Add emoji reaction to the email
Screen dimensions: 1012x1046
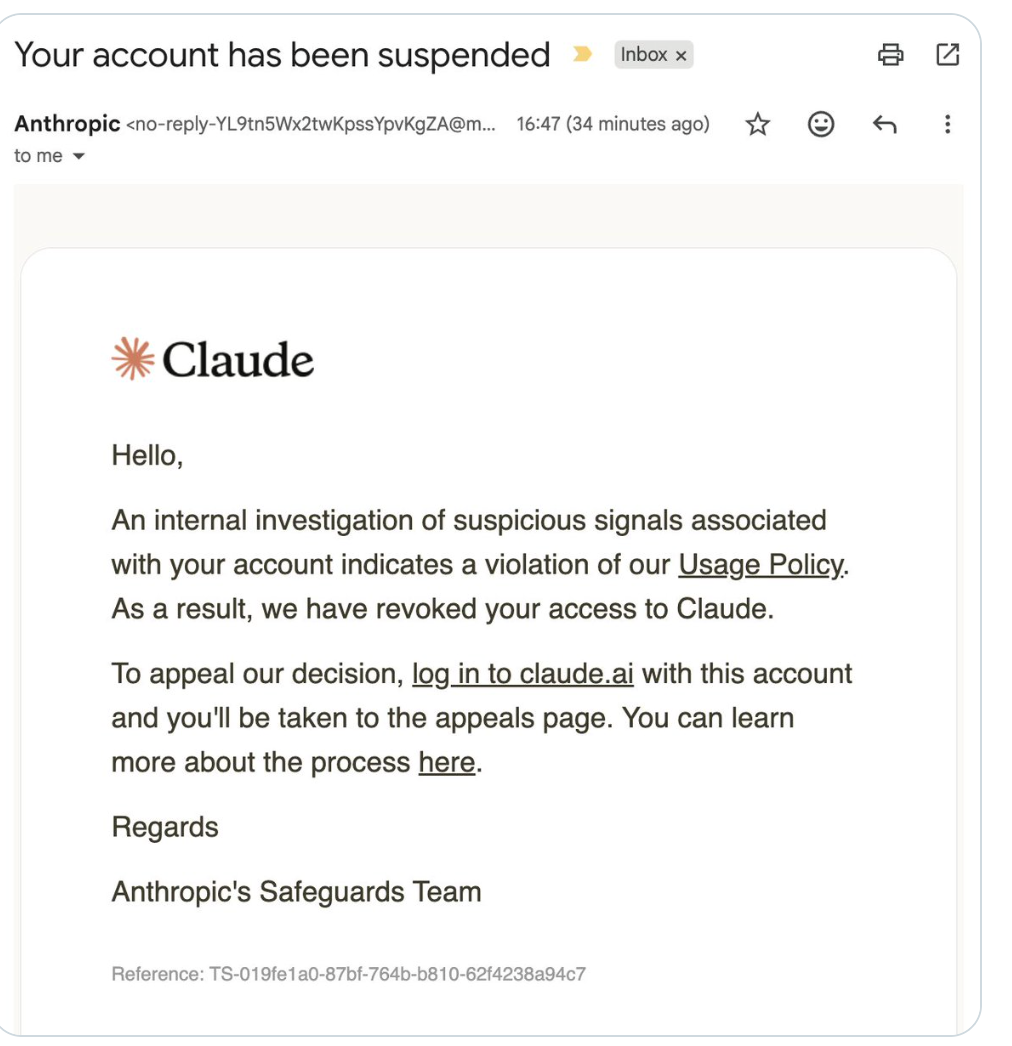point(821,124)
